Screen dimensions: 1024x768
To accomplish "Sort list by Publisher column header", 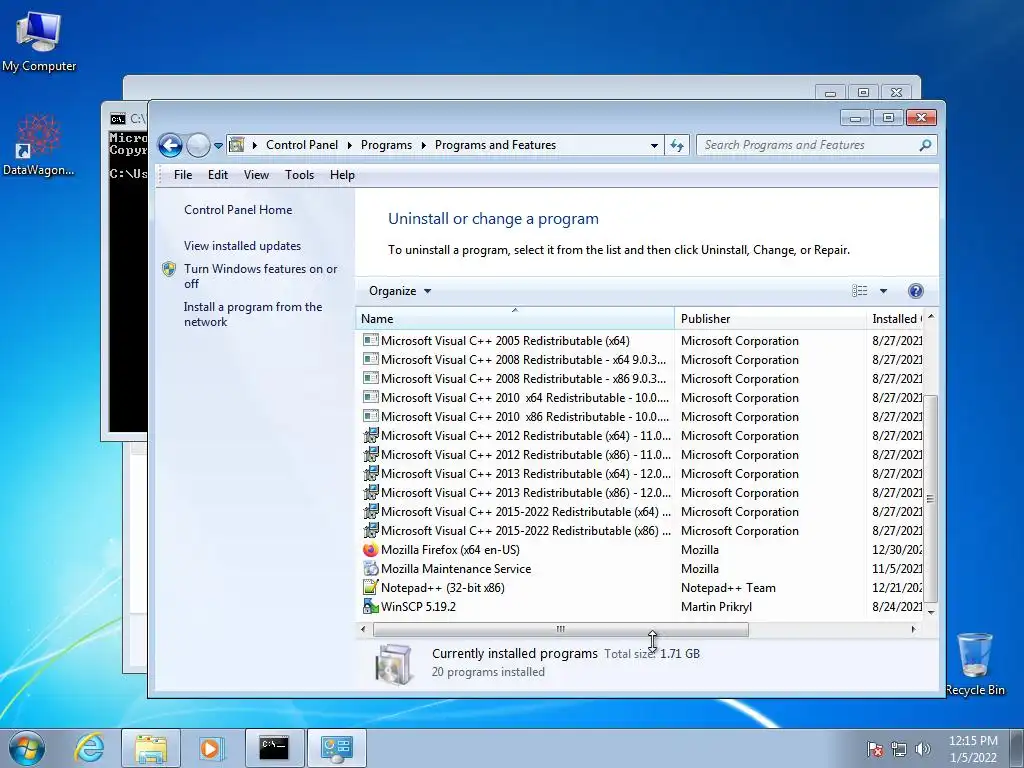I will coord(769,319).
